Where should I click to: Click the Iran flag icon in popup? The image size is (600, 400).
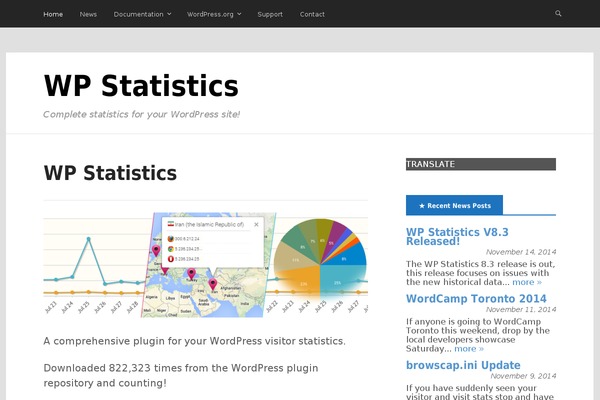point(171,224)
